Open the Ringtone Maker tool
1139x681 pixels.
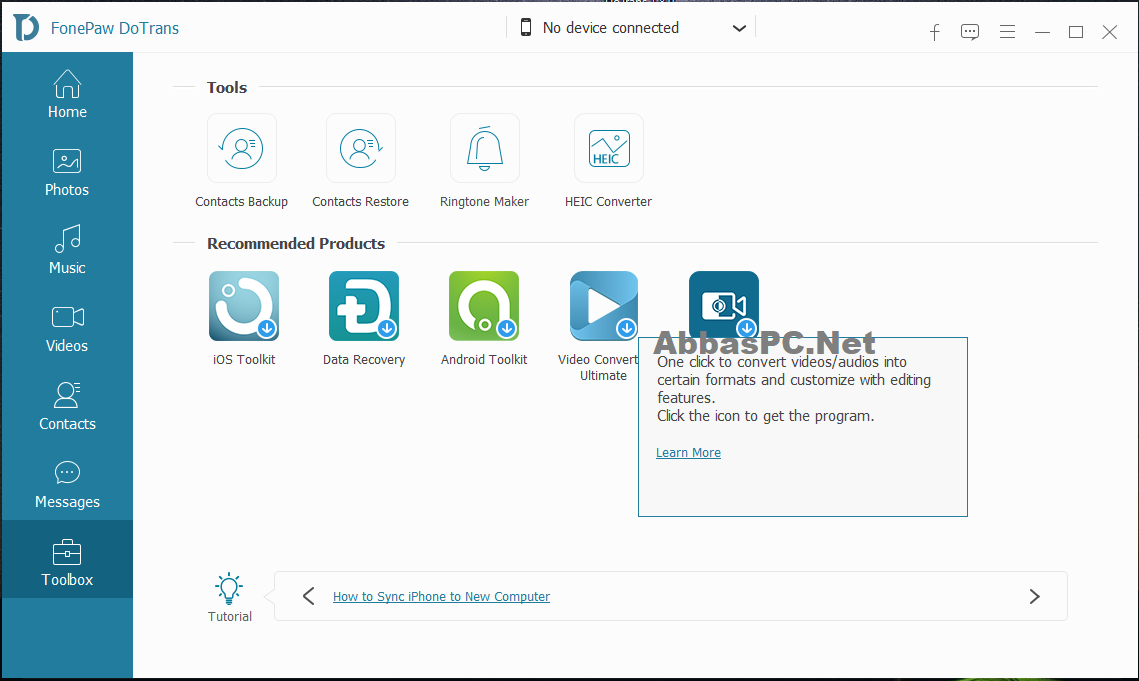(x=485, y=148)
